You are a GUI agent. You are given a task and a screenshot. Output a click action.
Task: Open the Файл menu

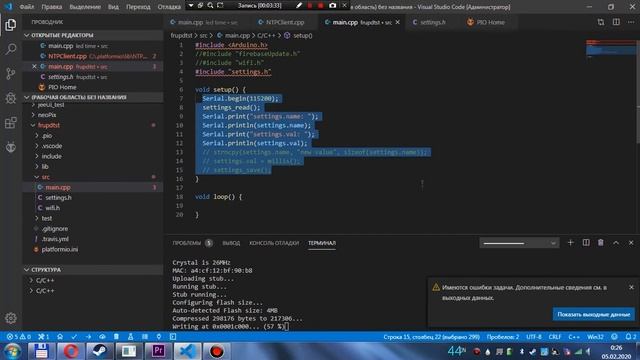[27, 7]
